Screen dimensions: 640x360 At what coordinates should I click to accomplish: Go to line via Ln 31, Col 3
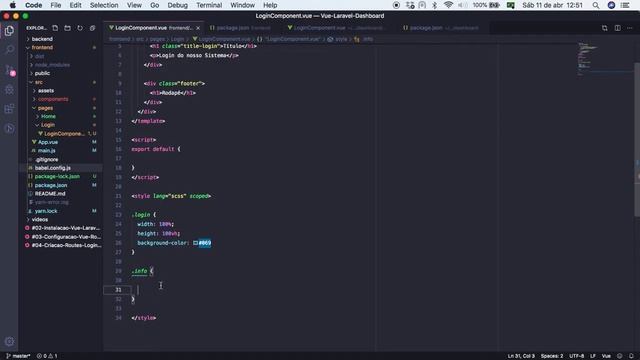pyautogui.click(x=521, y=356)
